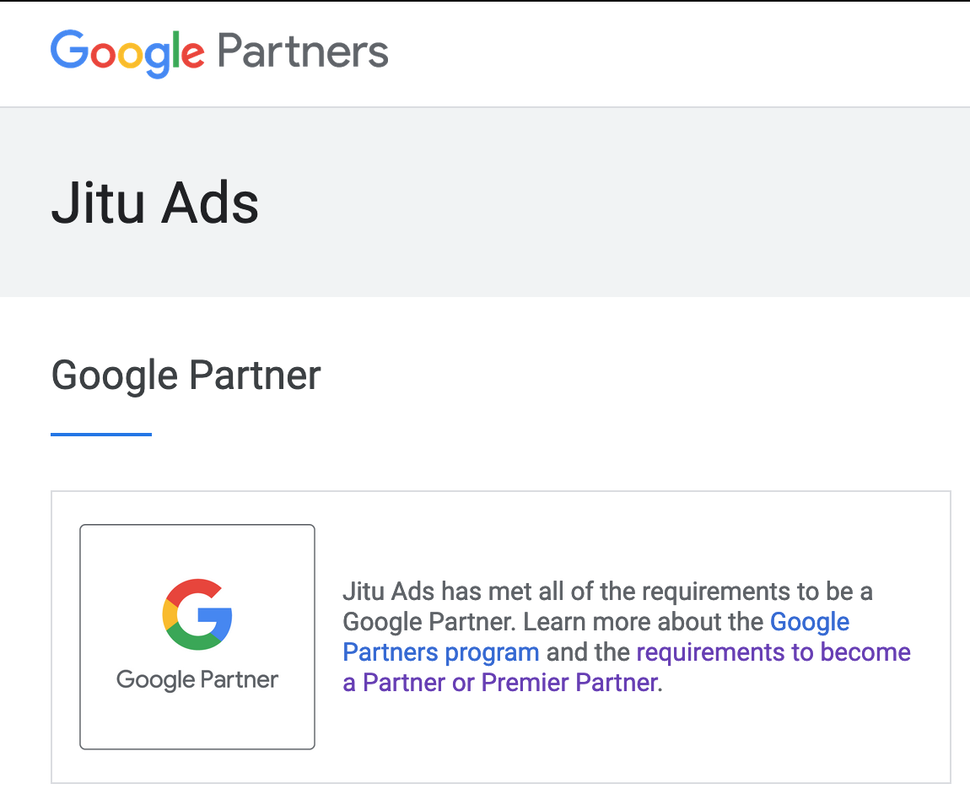
Task: Click the blue underline below Google Partner heading
Action: coord(101,434)
